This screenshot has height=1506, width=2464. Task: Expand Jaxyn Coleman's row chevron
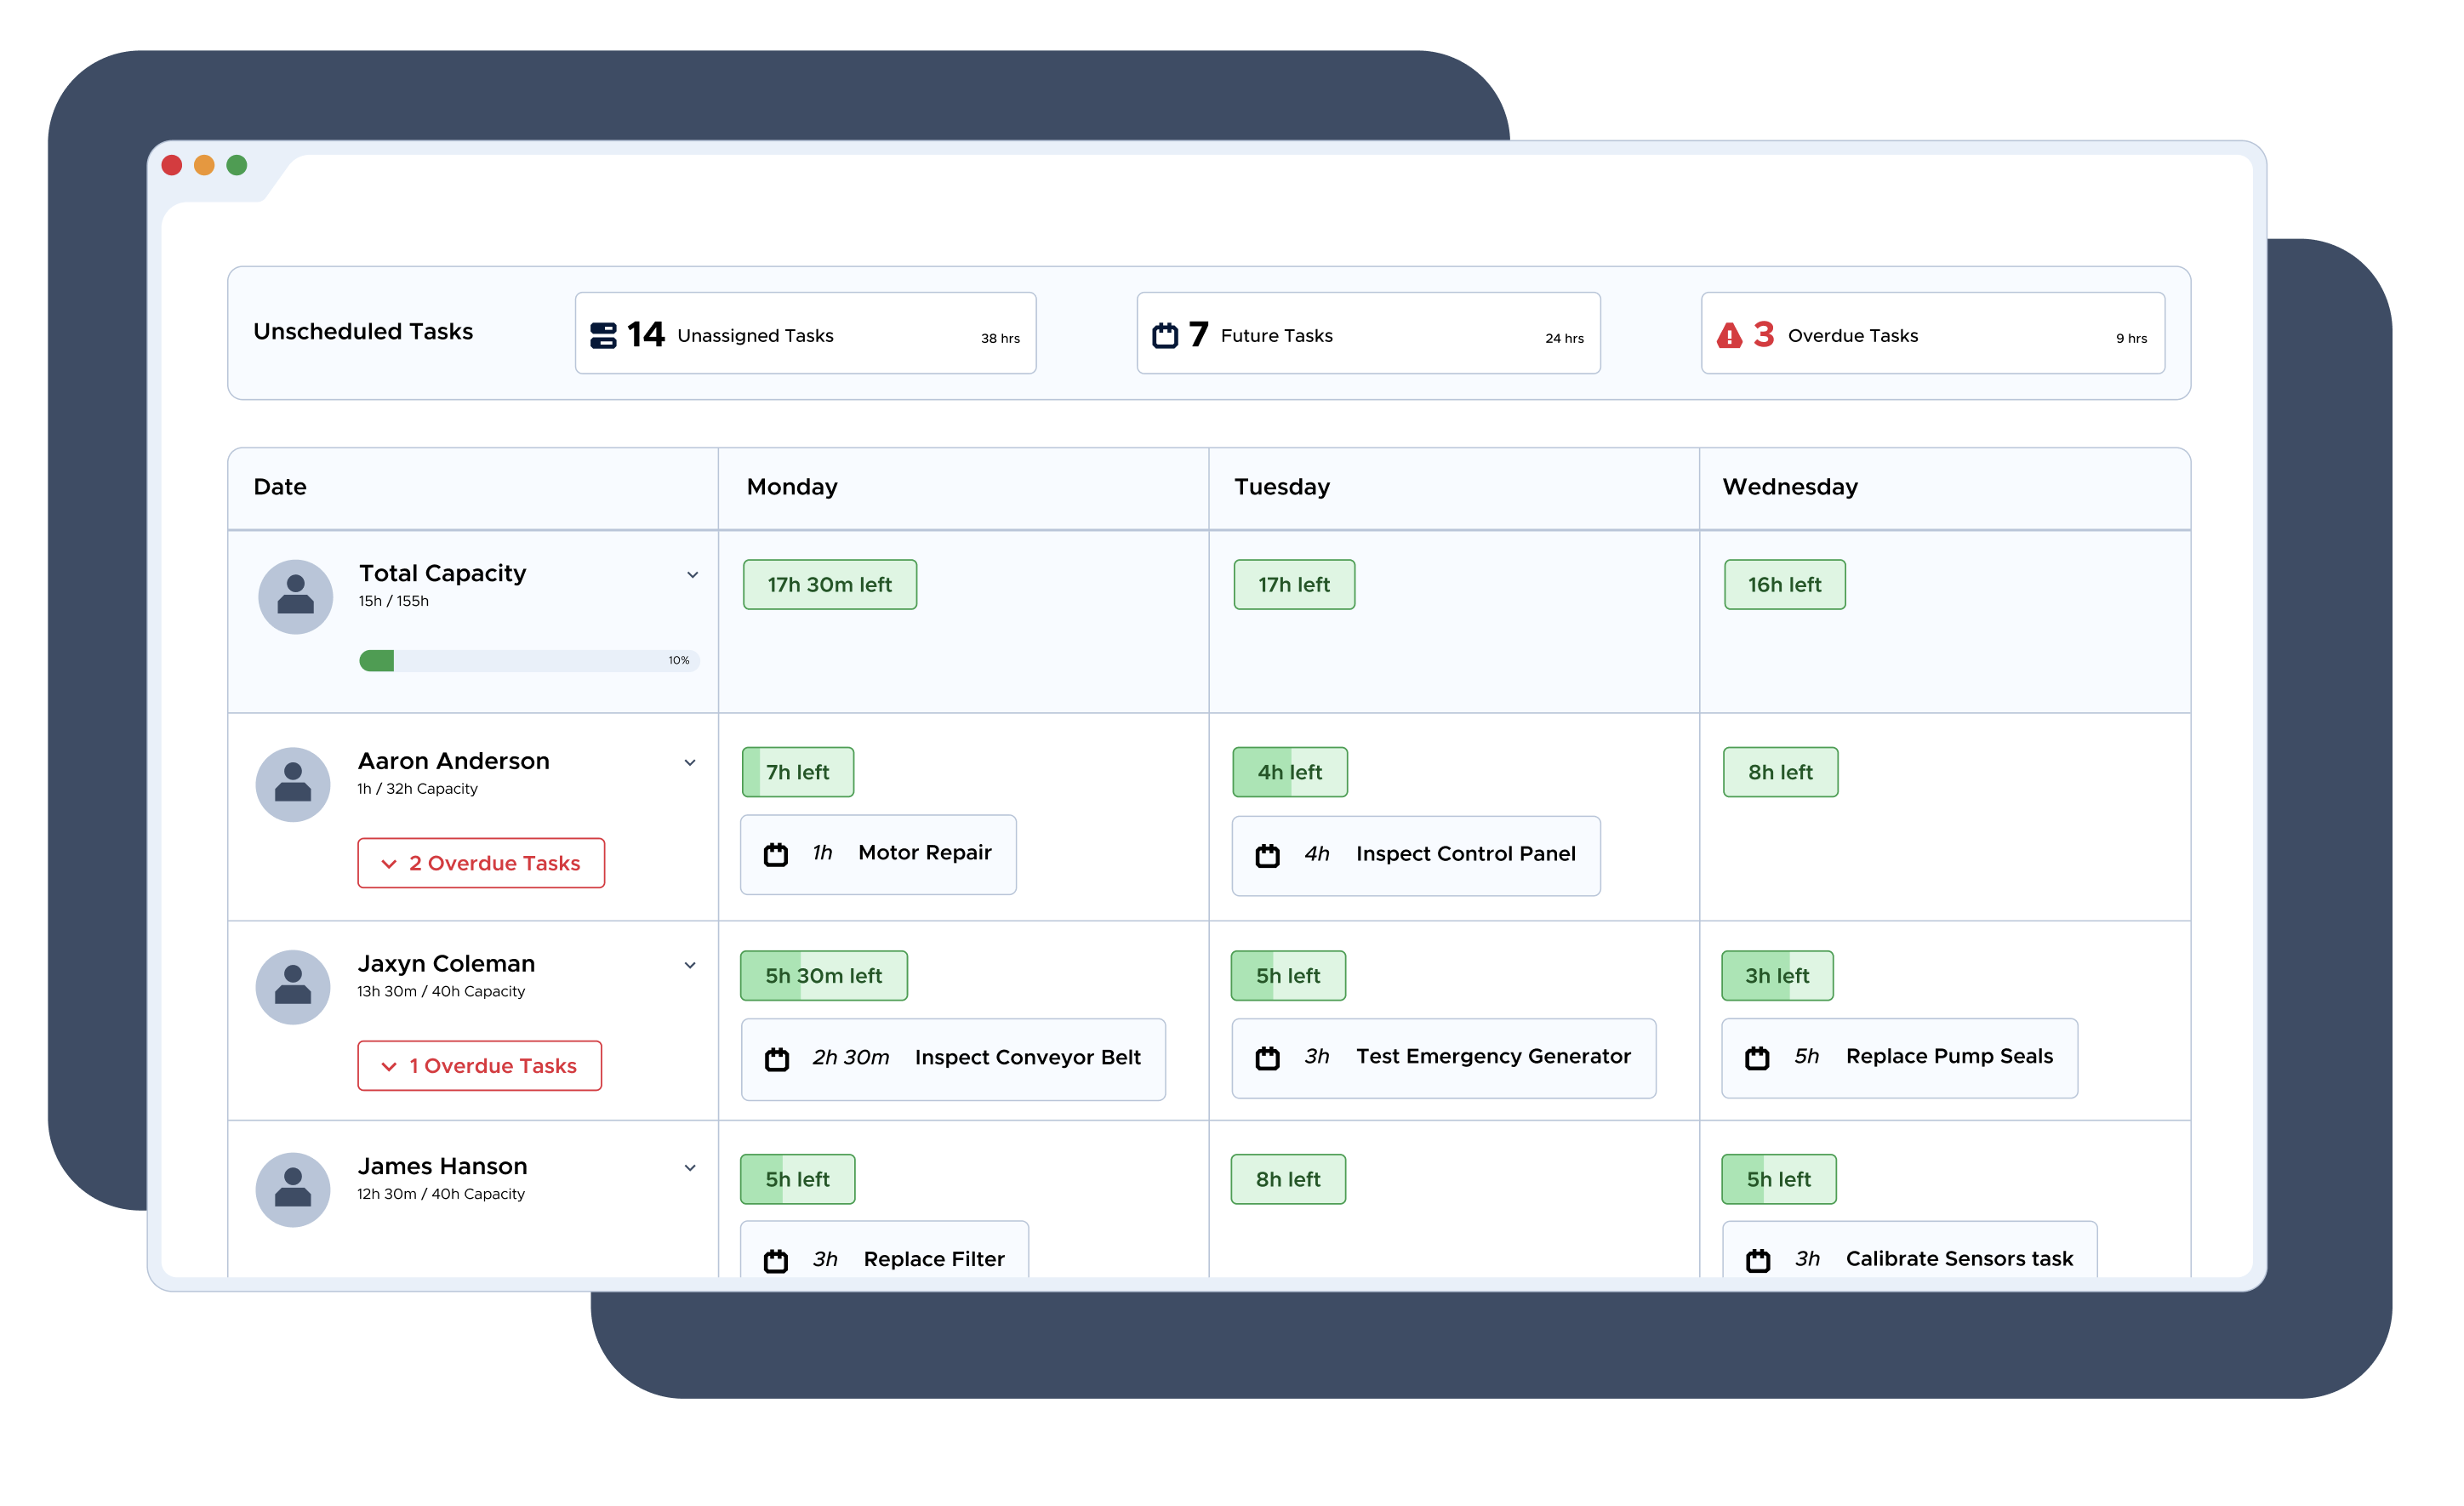[x=690, y=966]
